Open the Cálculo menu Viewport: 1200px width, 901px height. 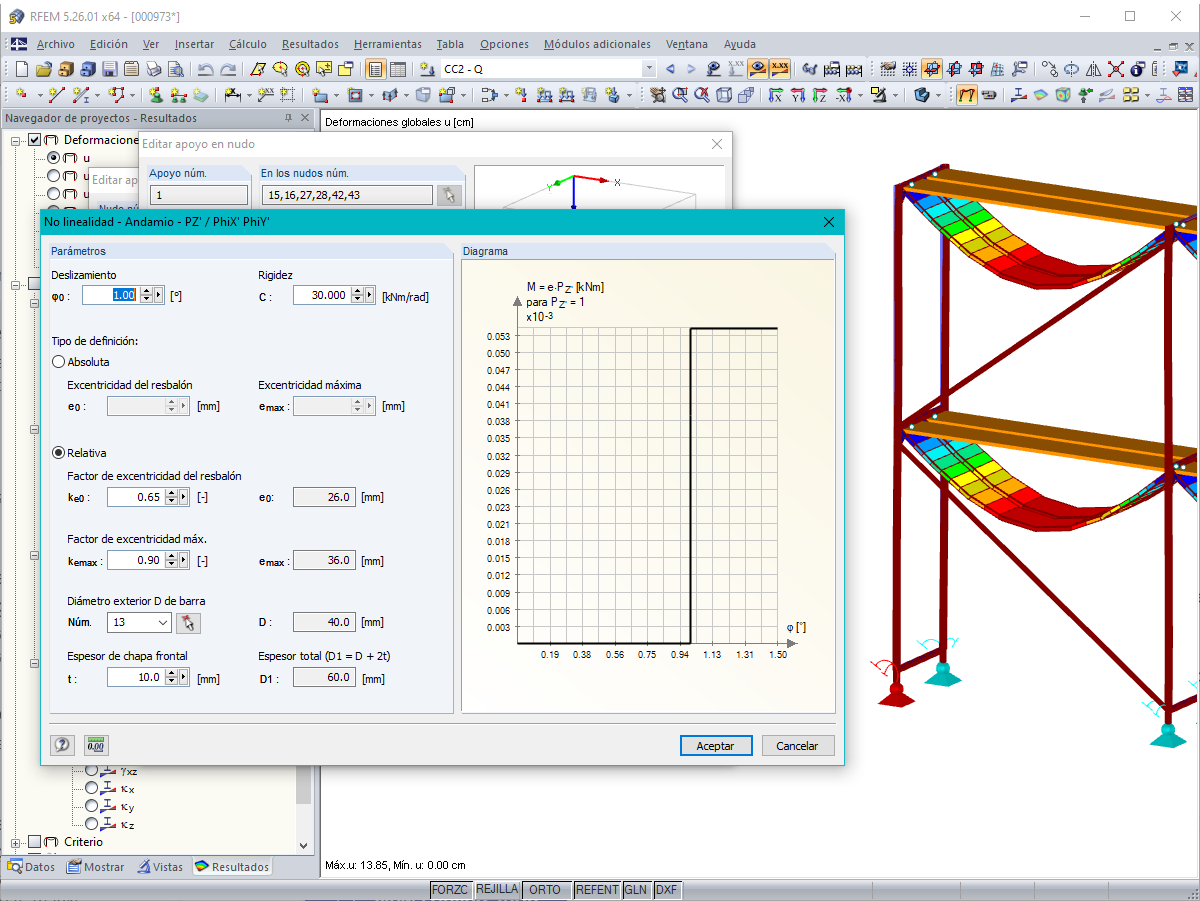click(248, 44)
